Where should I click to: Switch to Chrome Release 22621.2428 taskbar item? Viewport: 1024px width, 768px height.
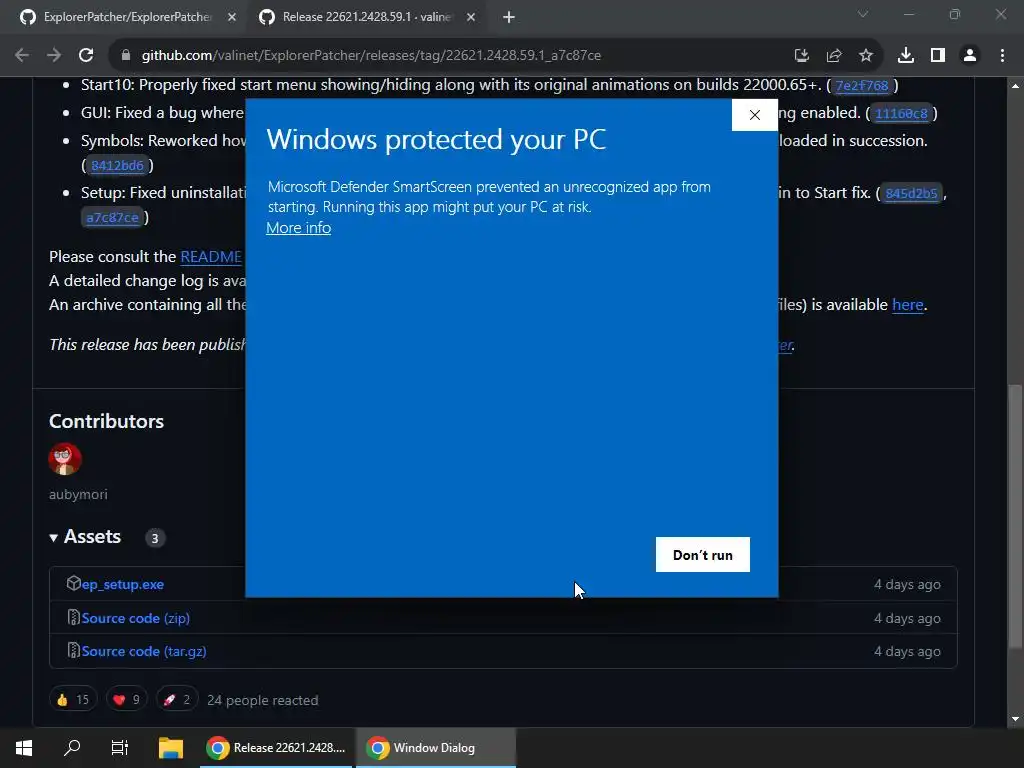pyautogui.click(x=276, y=748)
